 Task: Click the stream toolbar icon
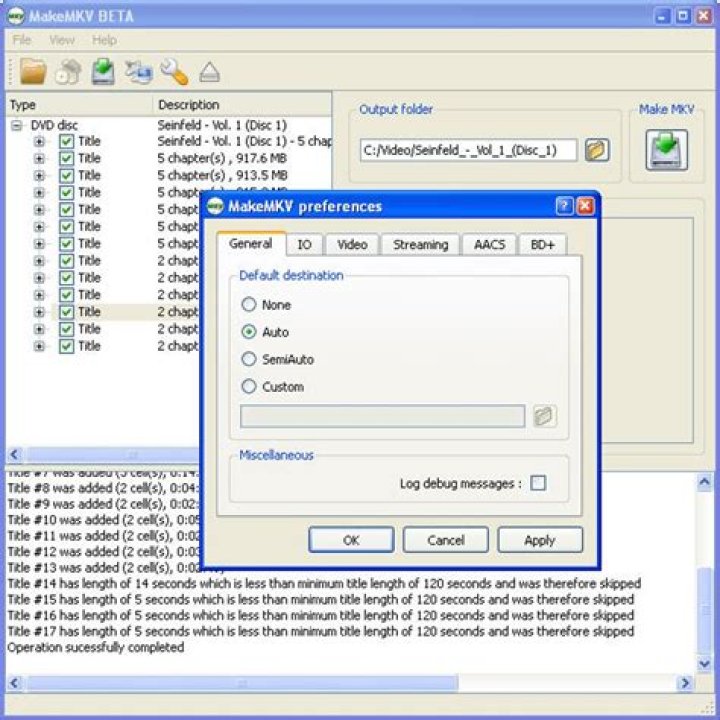click(139, 72)
